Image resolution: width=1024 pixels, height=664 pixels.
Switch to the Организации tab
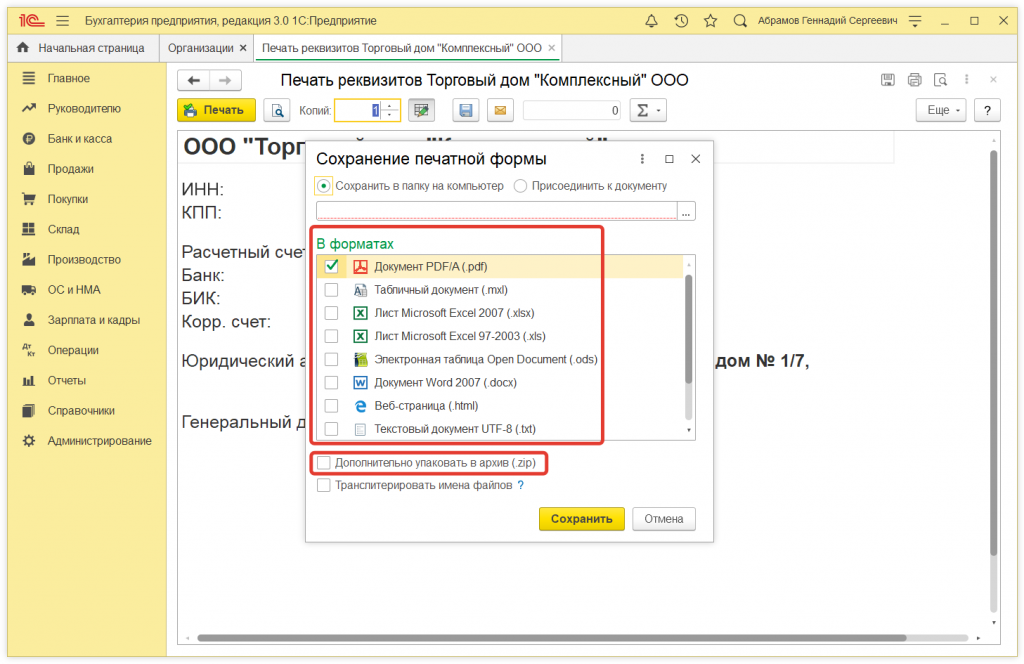pos(201,48)
